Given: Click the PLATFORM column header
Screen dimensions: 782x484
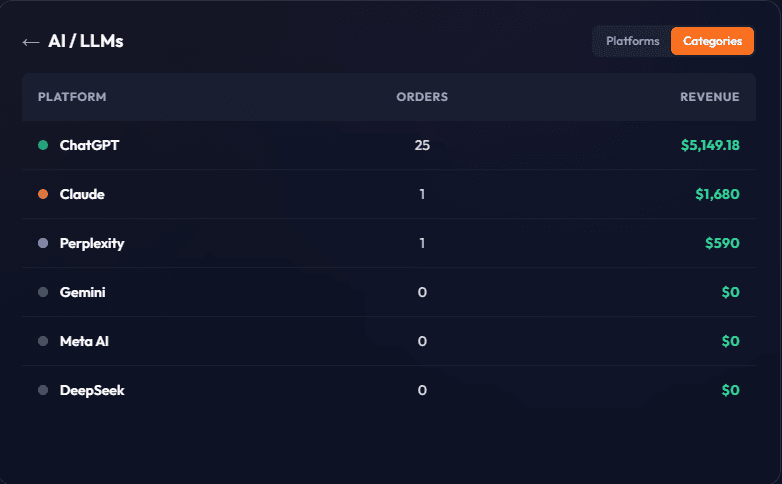Looking at the screenshot, I should point(72,97).
